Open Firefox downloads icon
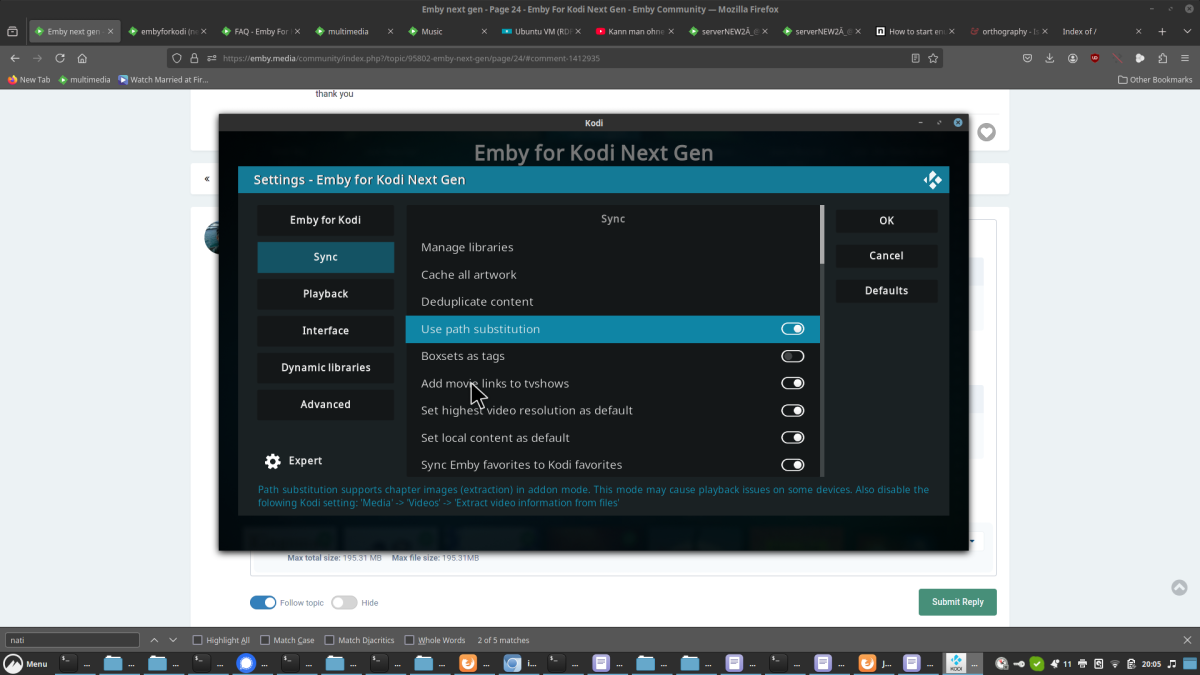1200x675 pixels. click(x=1050, y=58)
